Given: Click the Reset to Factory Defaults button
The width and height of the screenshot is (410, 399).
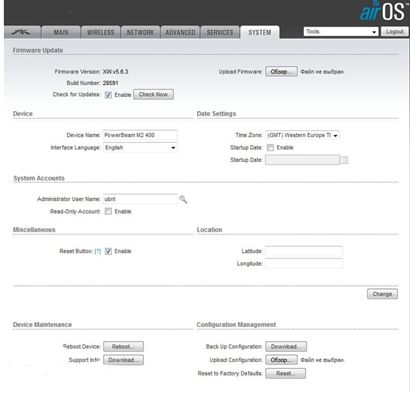Looking at the screenshot, I should coord(285,373).
